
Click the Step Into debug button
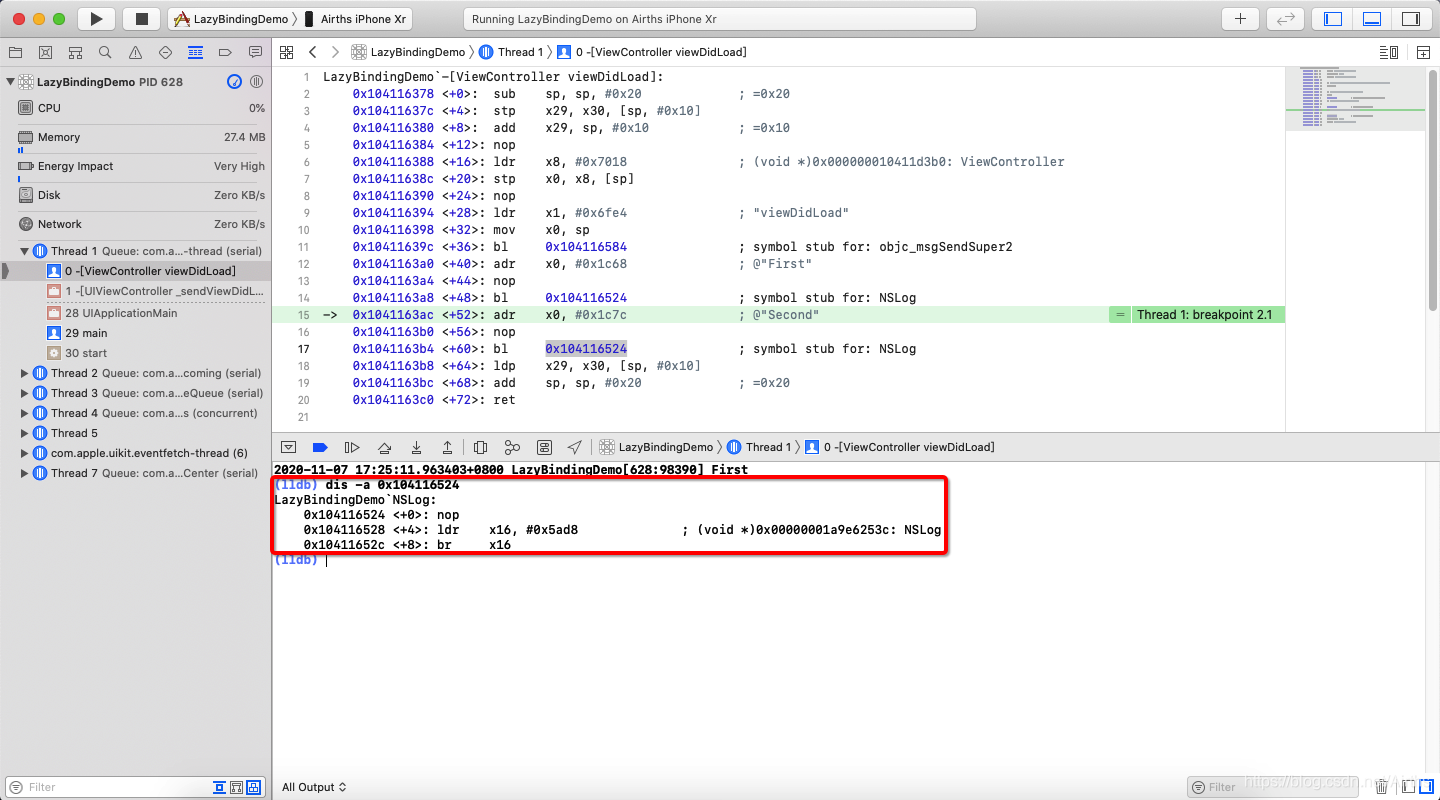tap(416, 447)
